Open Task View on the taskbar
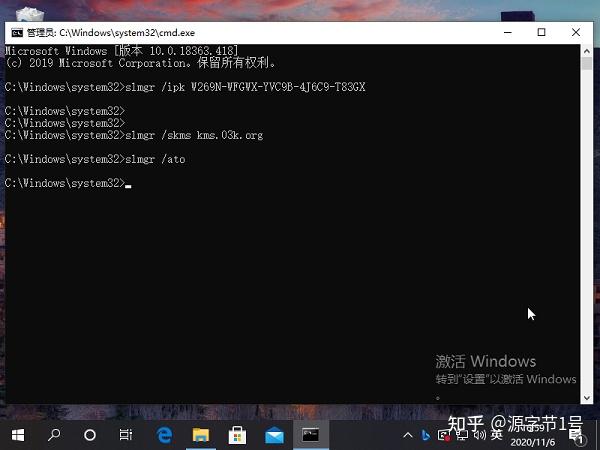 tap(126, 435)
